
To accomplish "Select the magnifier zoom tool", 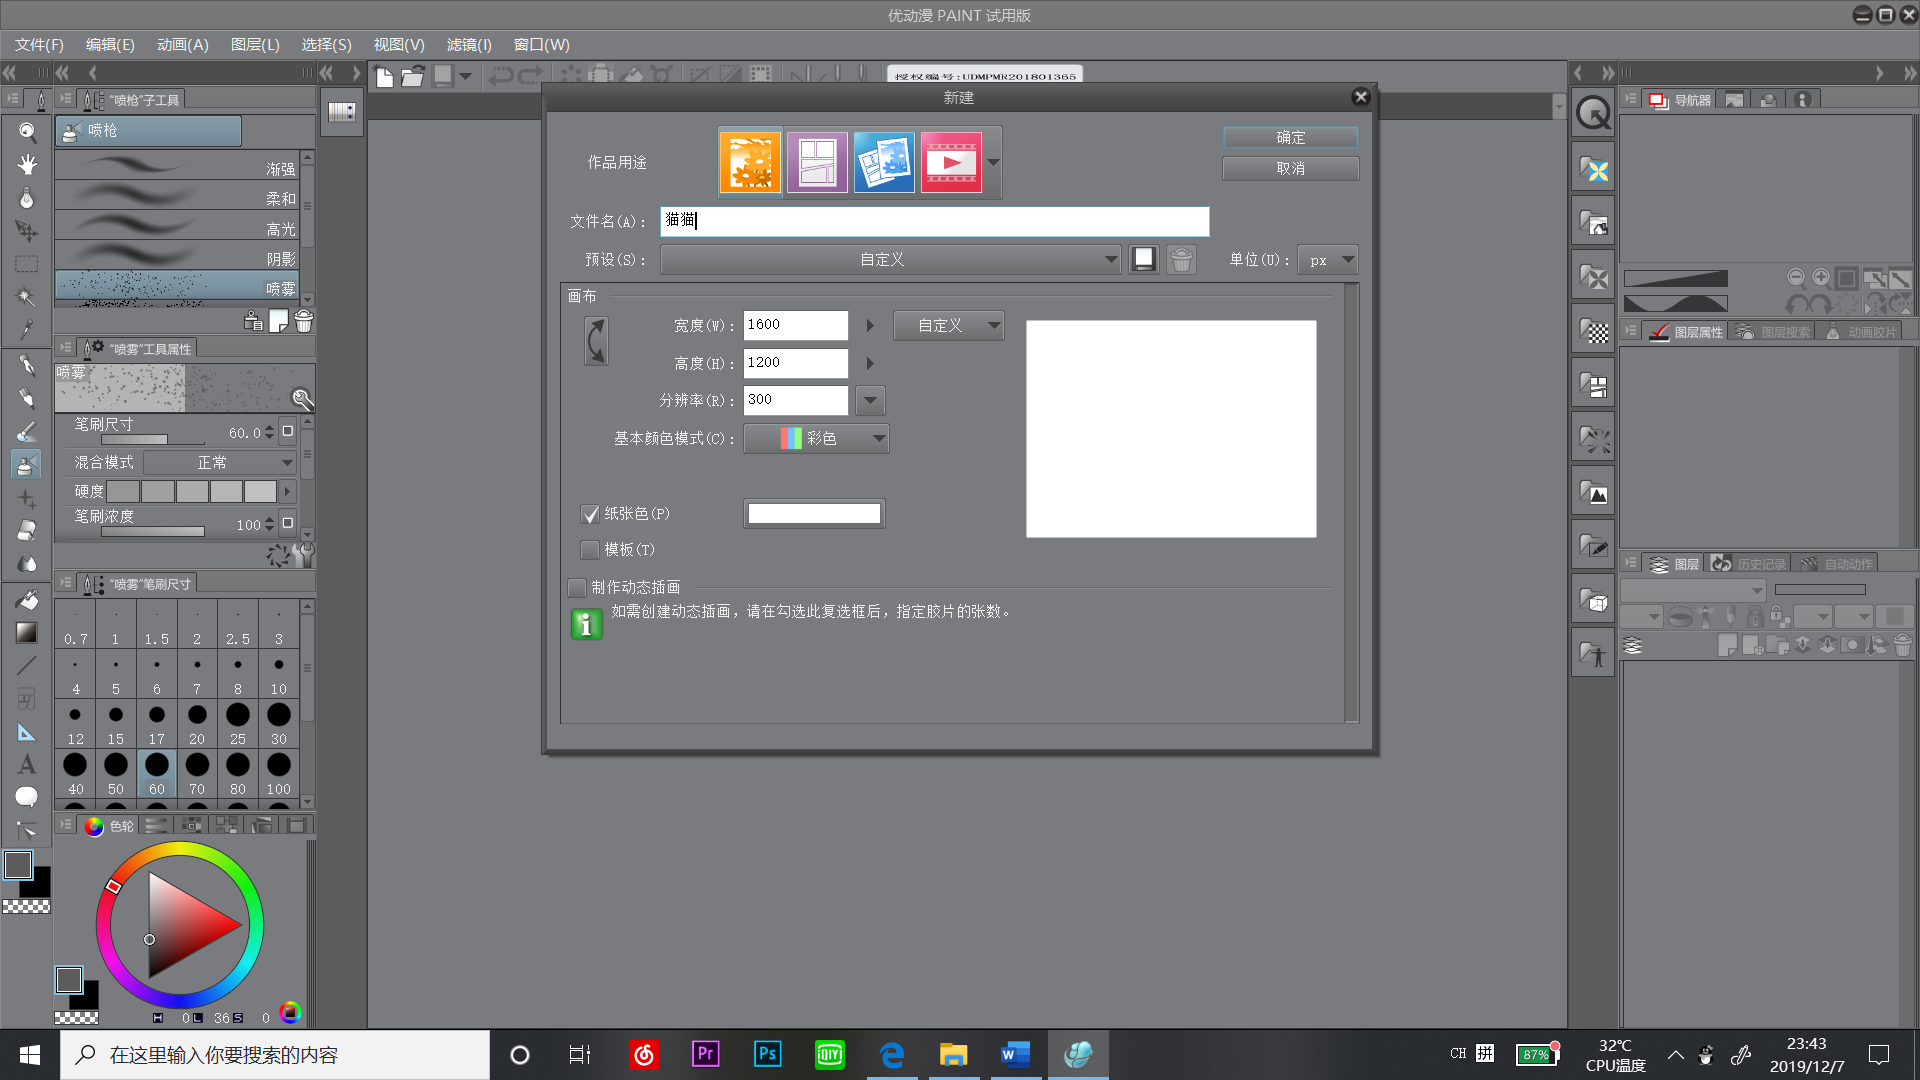I will pyautogui.click(x=27, y=132).
